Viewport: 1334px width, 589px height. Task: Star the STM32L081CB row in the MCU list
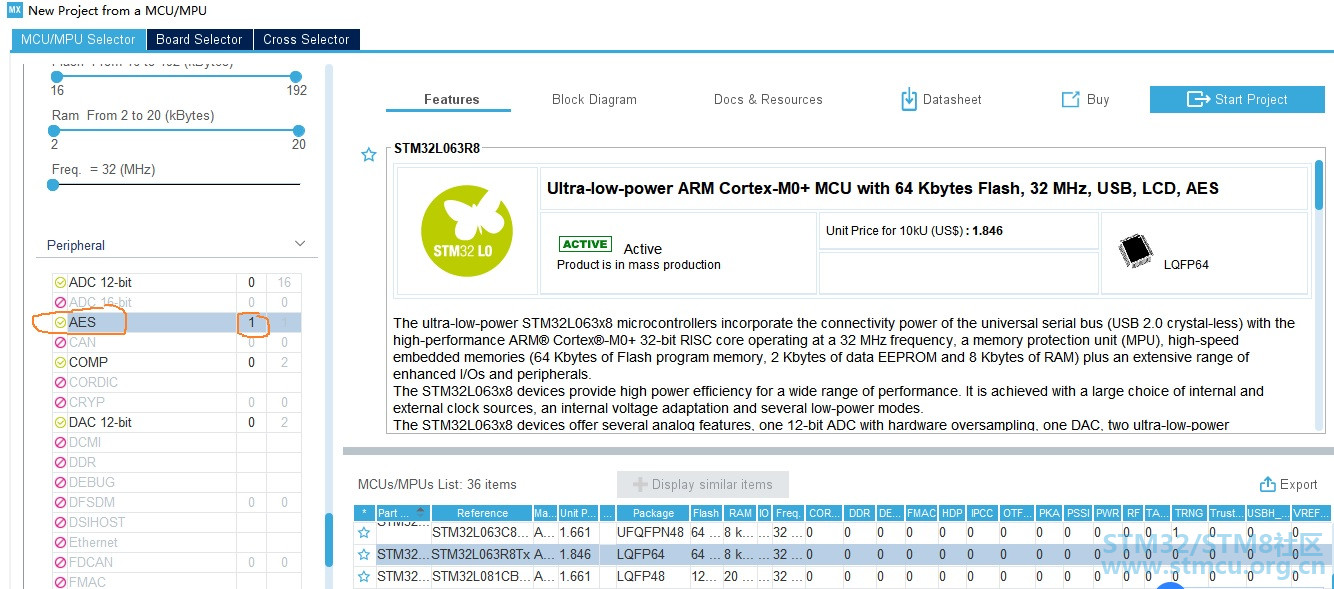point(364,576)
